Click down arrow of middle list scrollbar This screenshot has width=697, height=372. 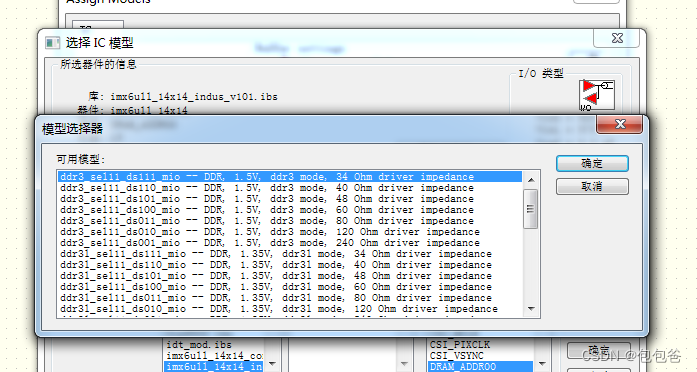404,364
